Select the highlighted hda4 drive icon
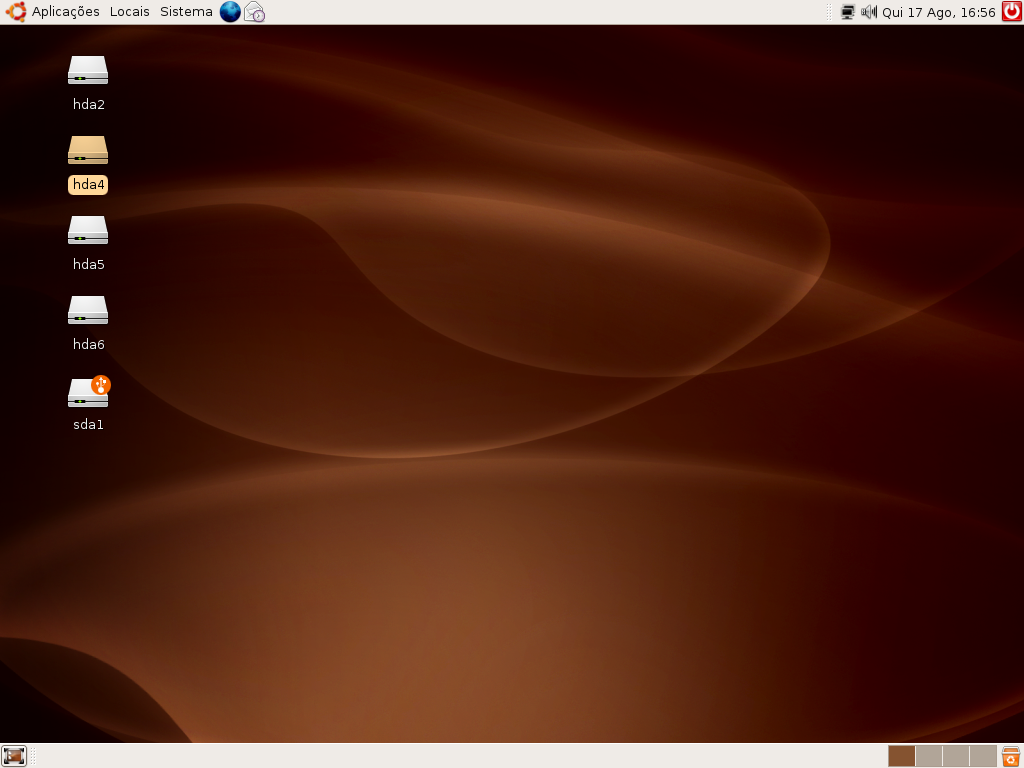Screen dimensions: 1024x768 click(x=88, y=150)
